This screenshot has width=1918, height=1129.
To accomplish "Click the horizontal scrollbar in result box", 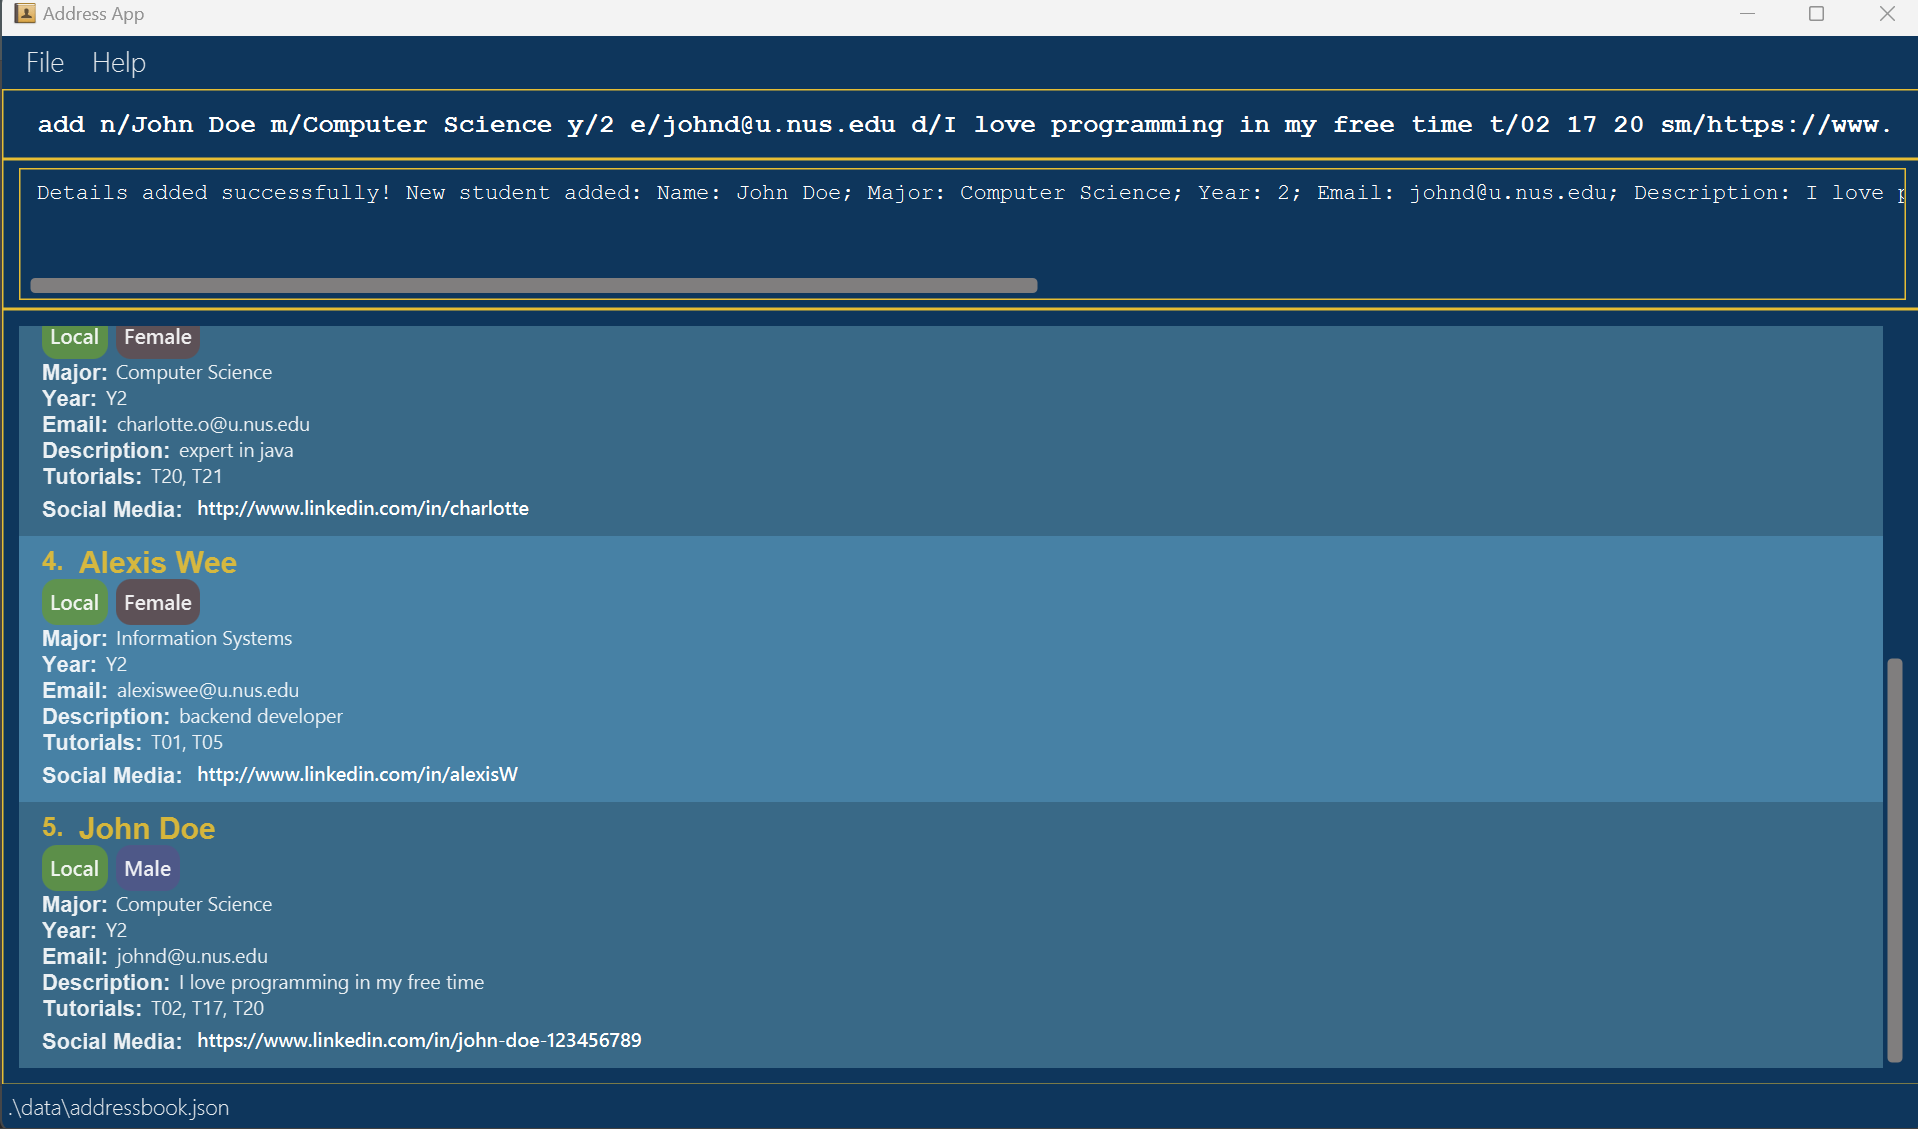I will [x=533, y=286].
